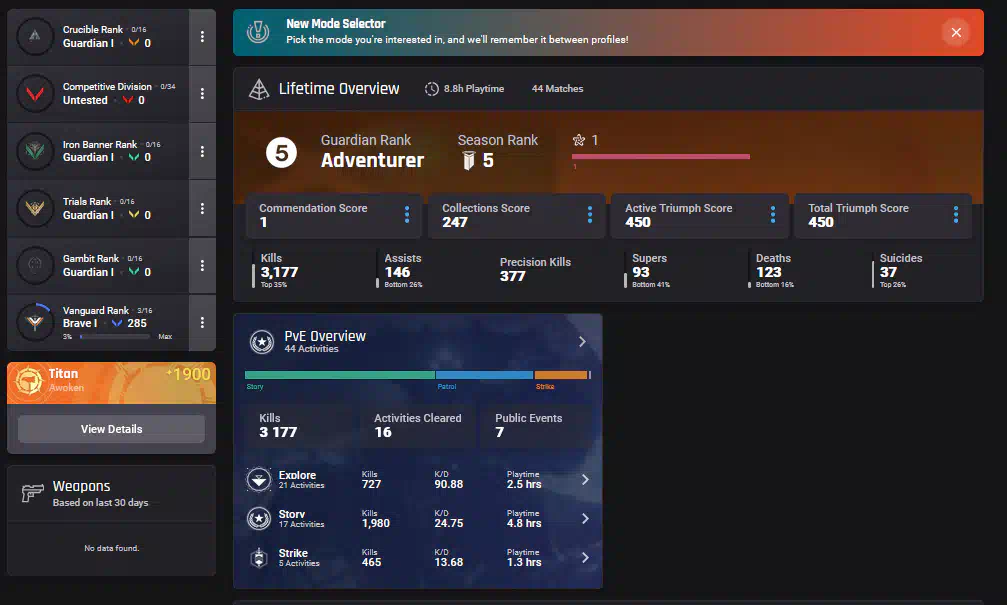Open the Vanguard Rank three-dot menu
1007x605 pixels.
click(x=202, y=322)
